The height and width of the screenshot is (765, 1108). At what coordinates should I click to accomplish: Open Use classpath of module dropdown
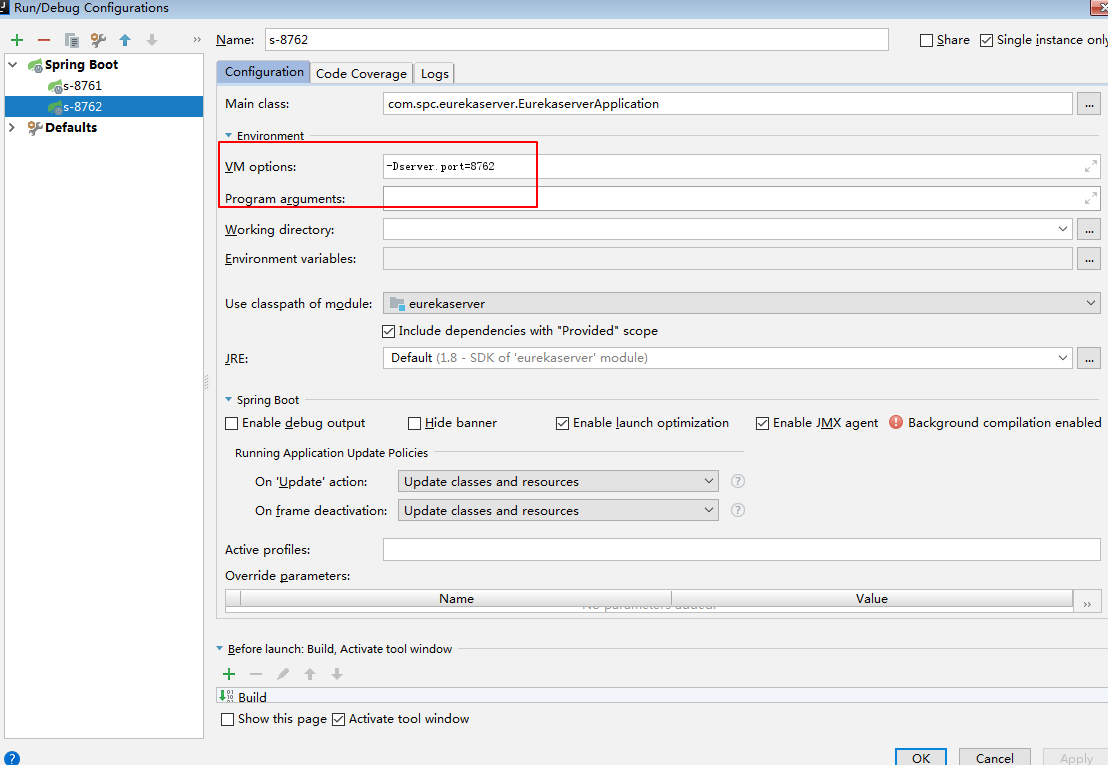[x=1090, y=303]
